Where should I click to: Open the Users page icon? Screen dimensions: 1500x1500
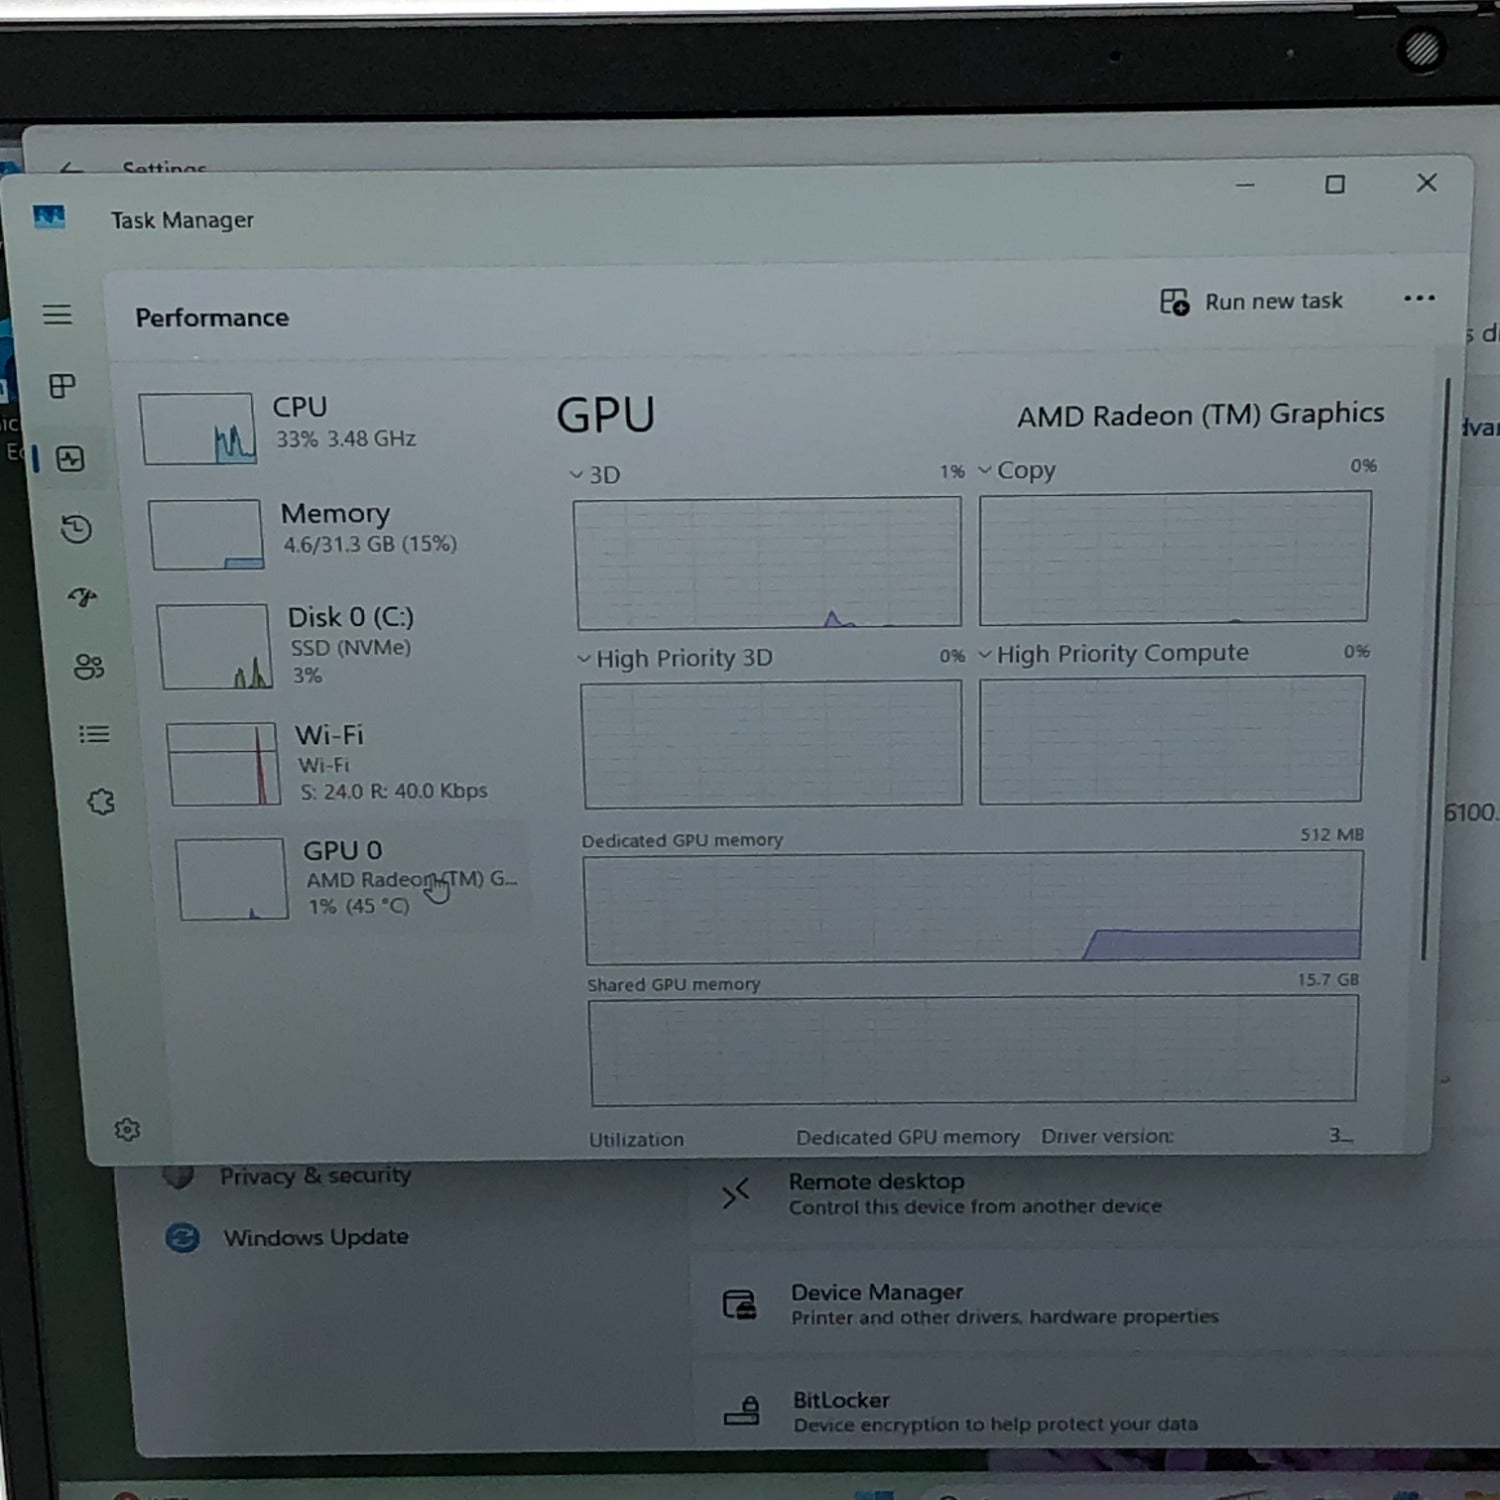89,667
